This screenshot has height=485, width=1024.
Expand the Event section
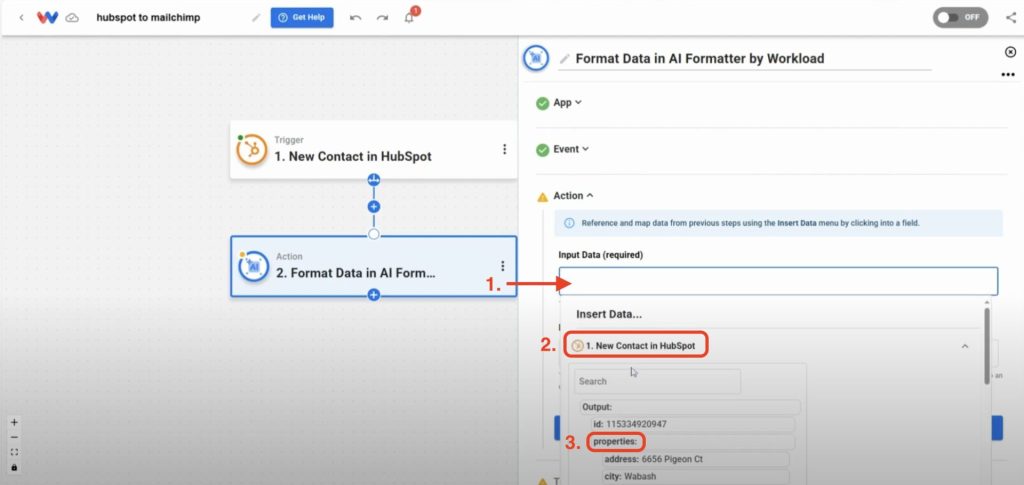pos(571,149)
